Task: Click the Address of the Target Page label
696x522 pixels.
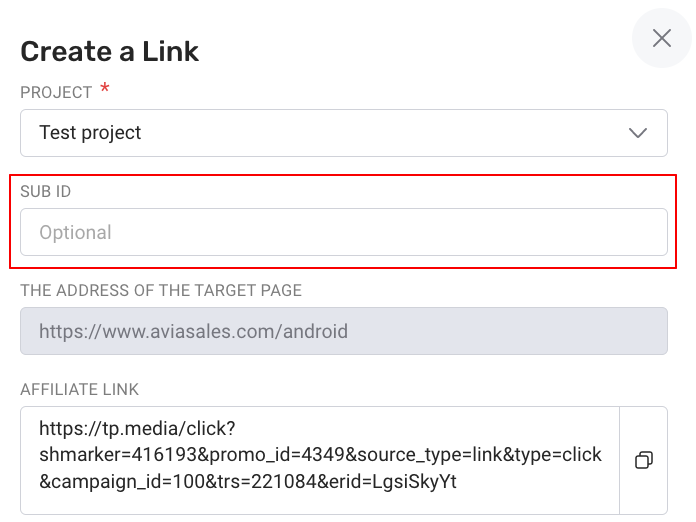Action: pos(161,291)
